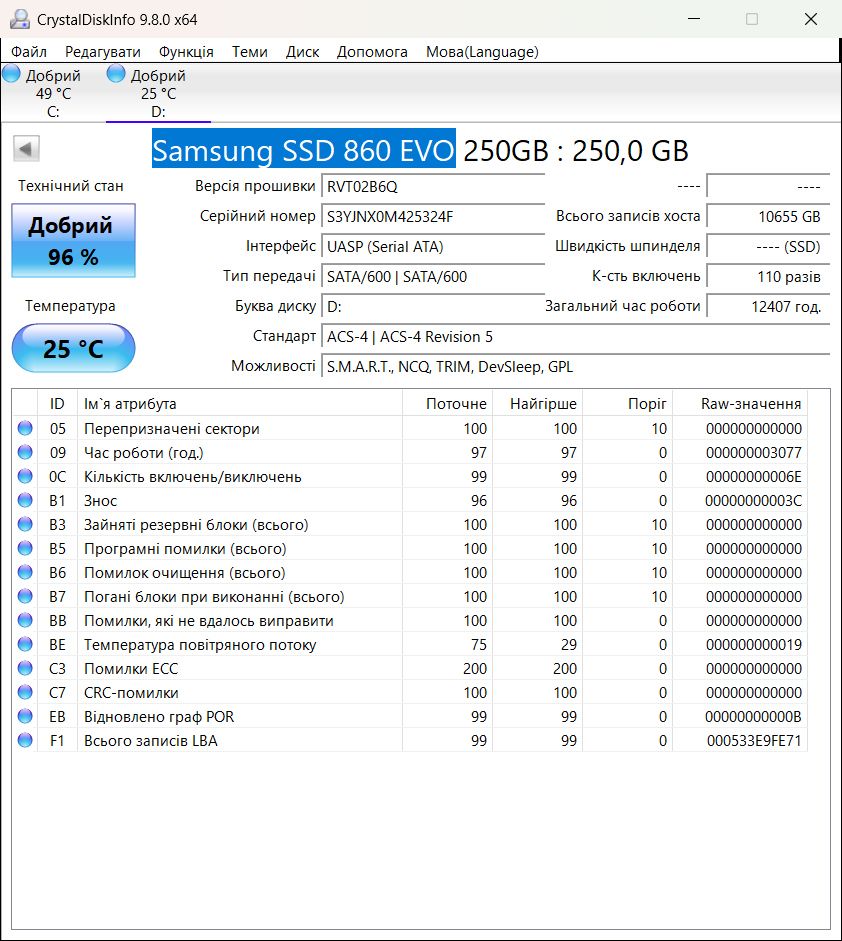Close the CrystalDiskInfo window

(811, 19)
